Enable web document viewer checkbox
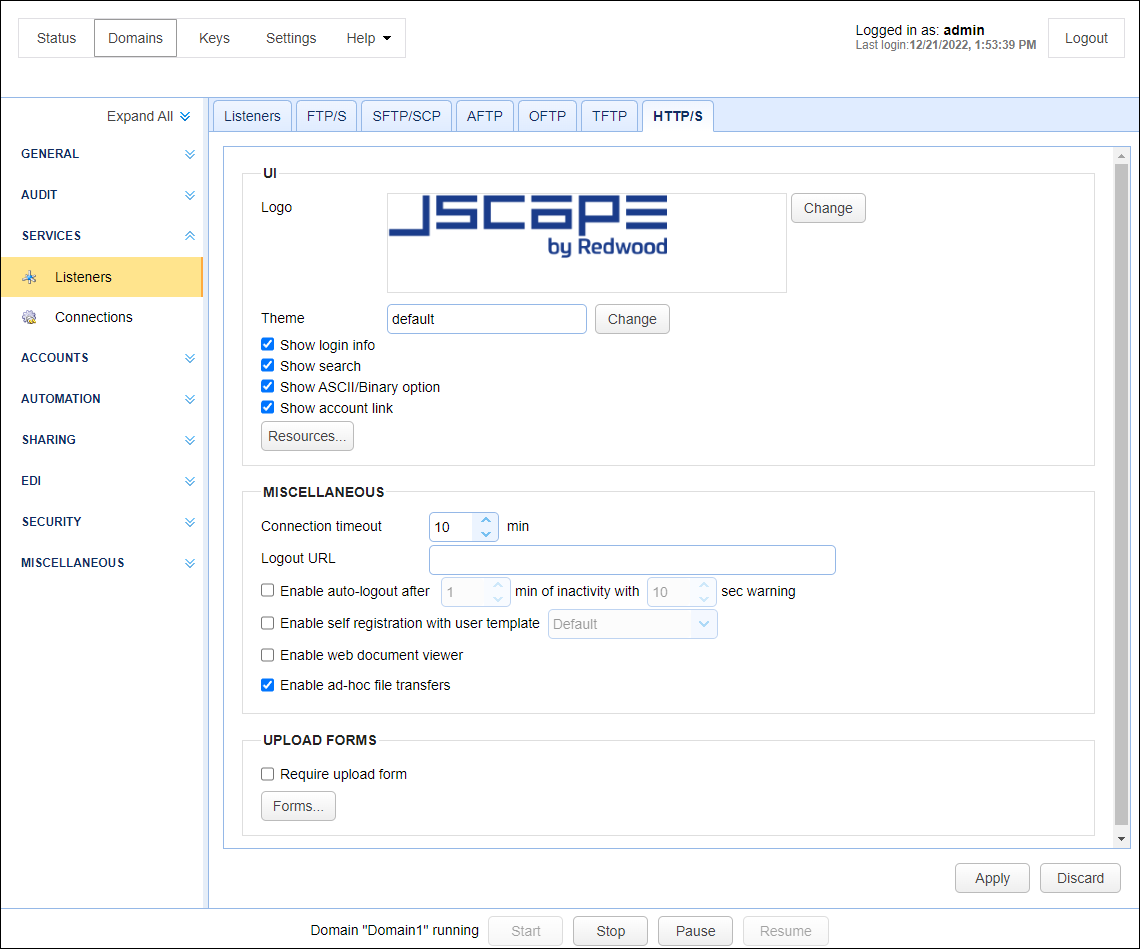 click(x=268, y=655)
